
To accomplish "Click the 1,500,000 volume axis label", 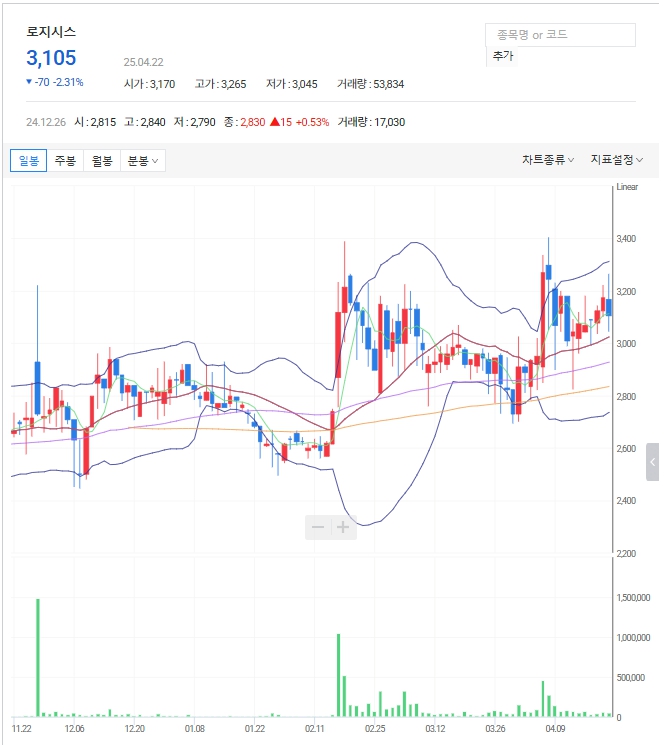I will point(633,598).
